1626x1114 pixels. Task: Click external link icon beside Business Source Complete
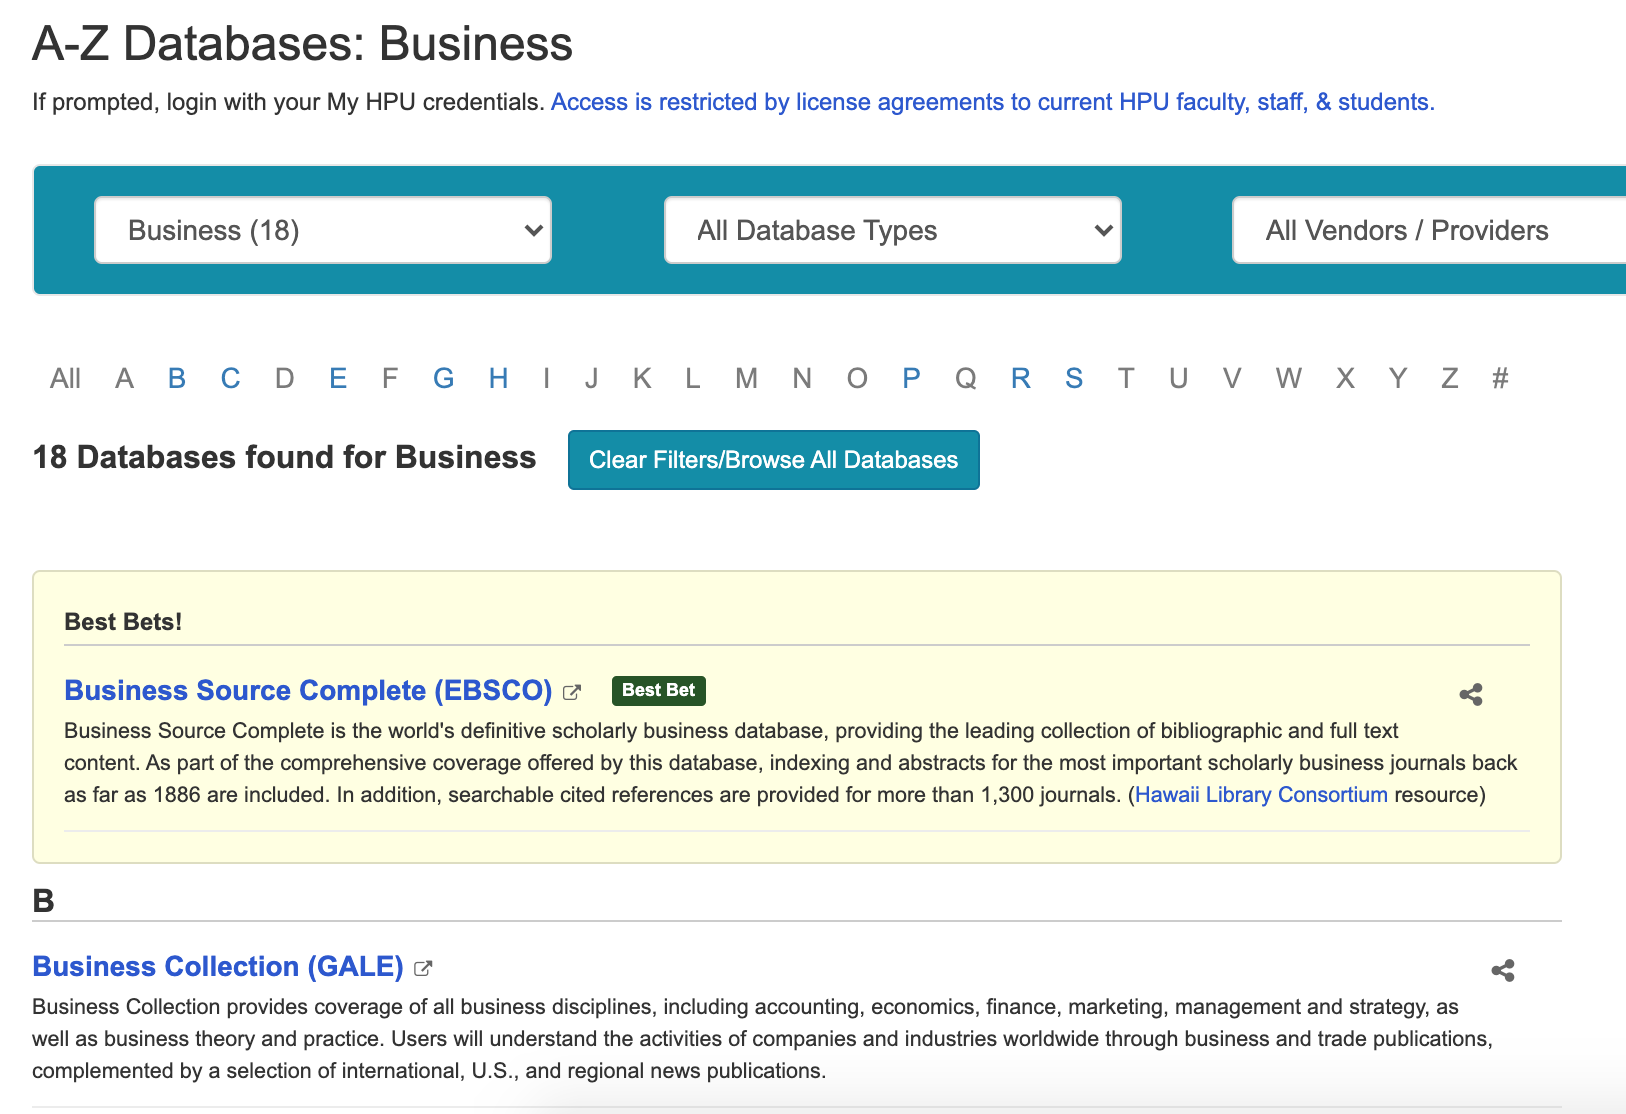572,692
